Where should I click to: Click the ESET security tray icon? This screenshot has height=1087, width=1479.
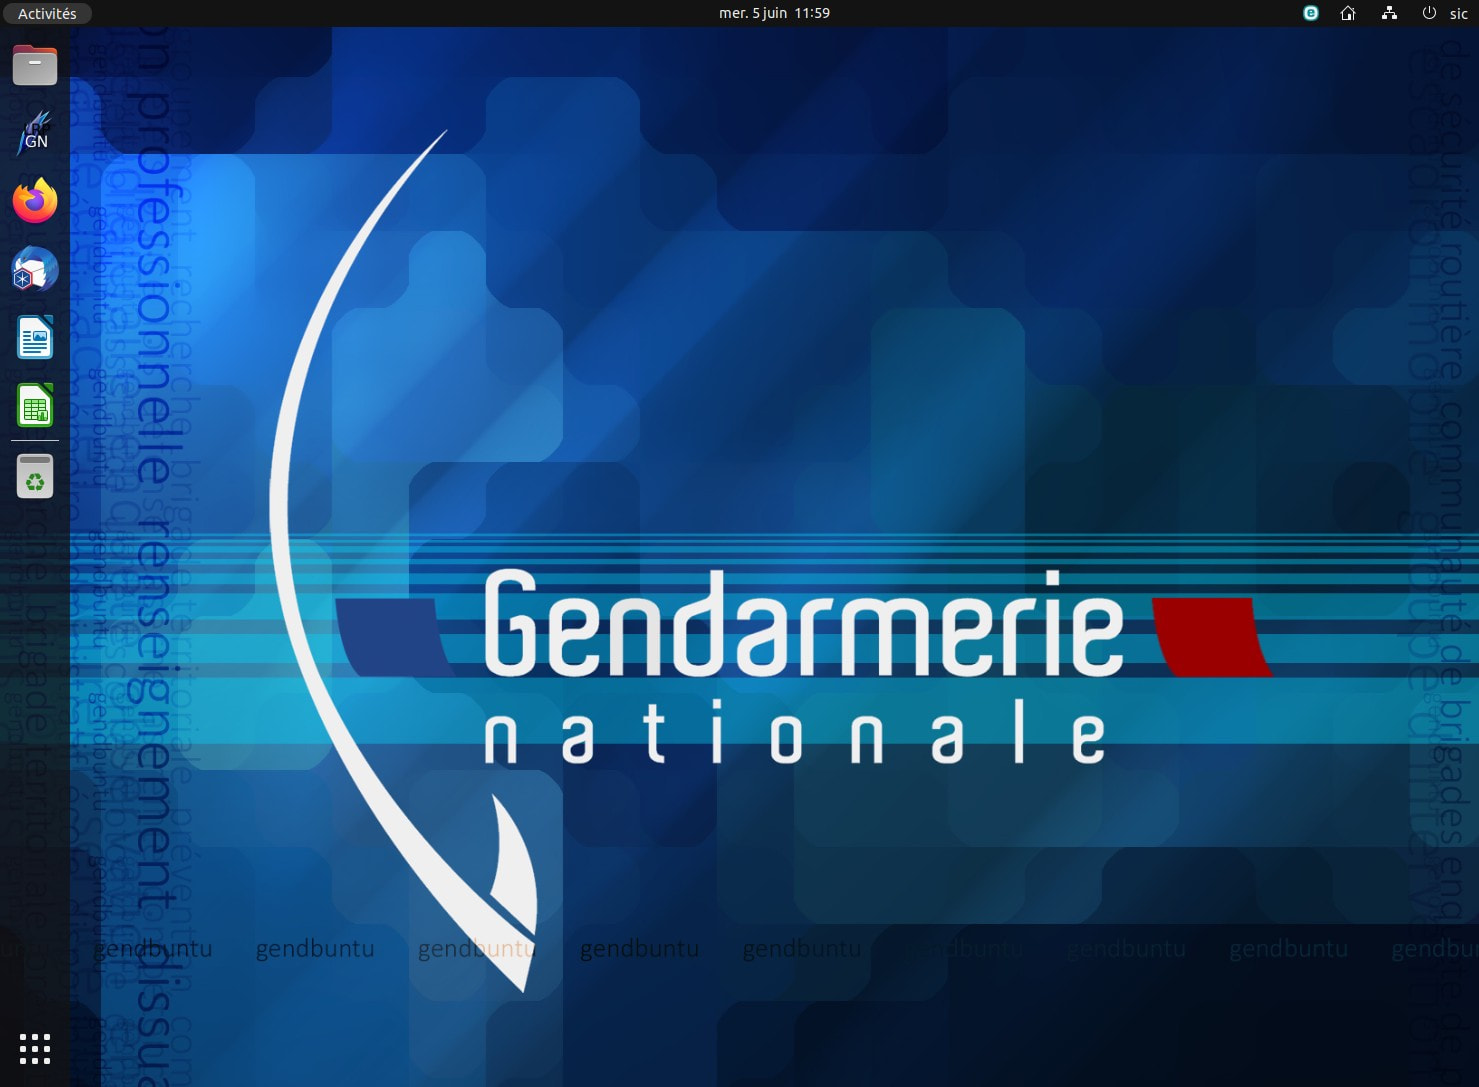click(x=1311, y=13)
